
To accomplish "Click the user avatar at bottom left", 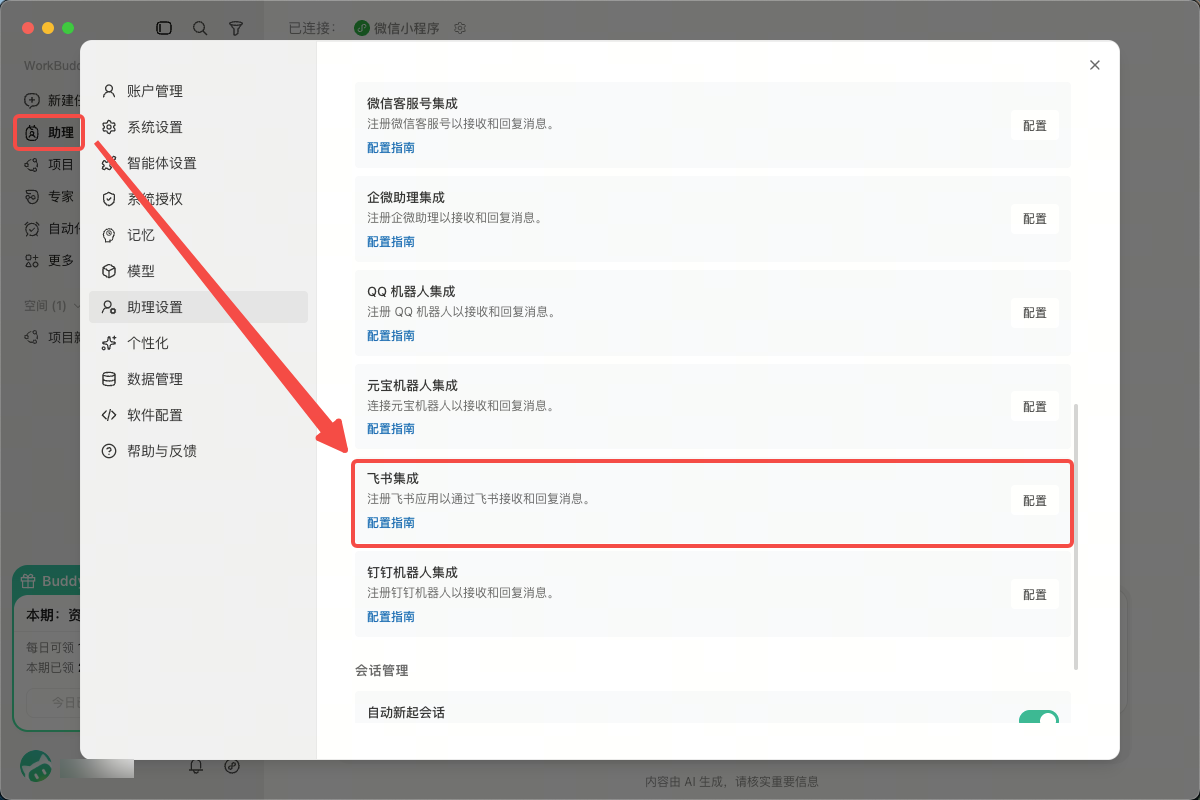I will click(x=37, y=767).
